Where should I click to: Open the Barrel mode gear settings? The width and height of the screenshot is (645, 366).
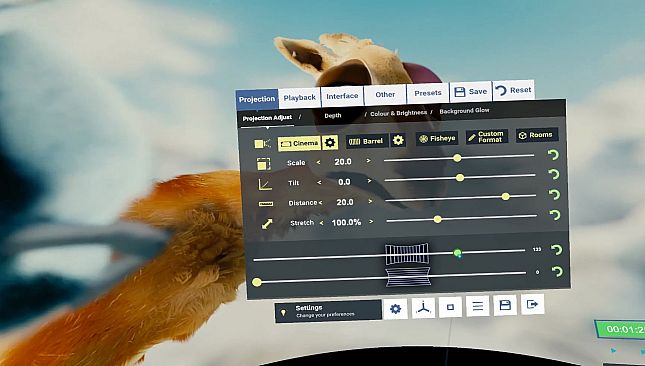398,141
